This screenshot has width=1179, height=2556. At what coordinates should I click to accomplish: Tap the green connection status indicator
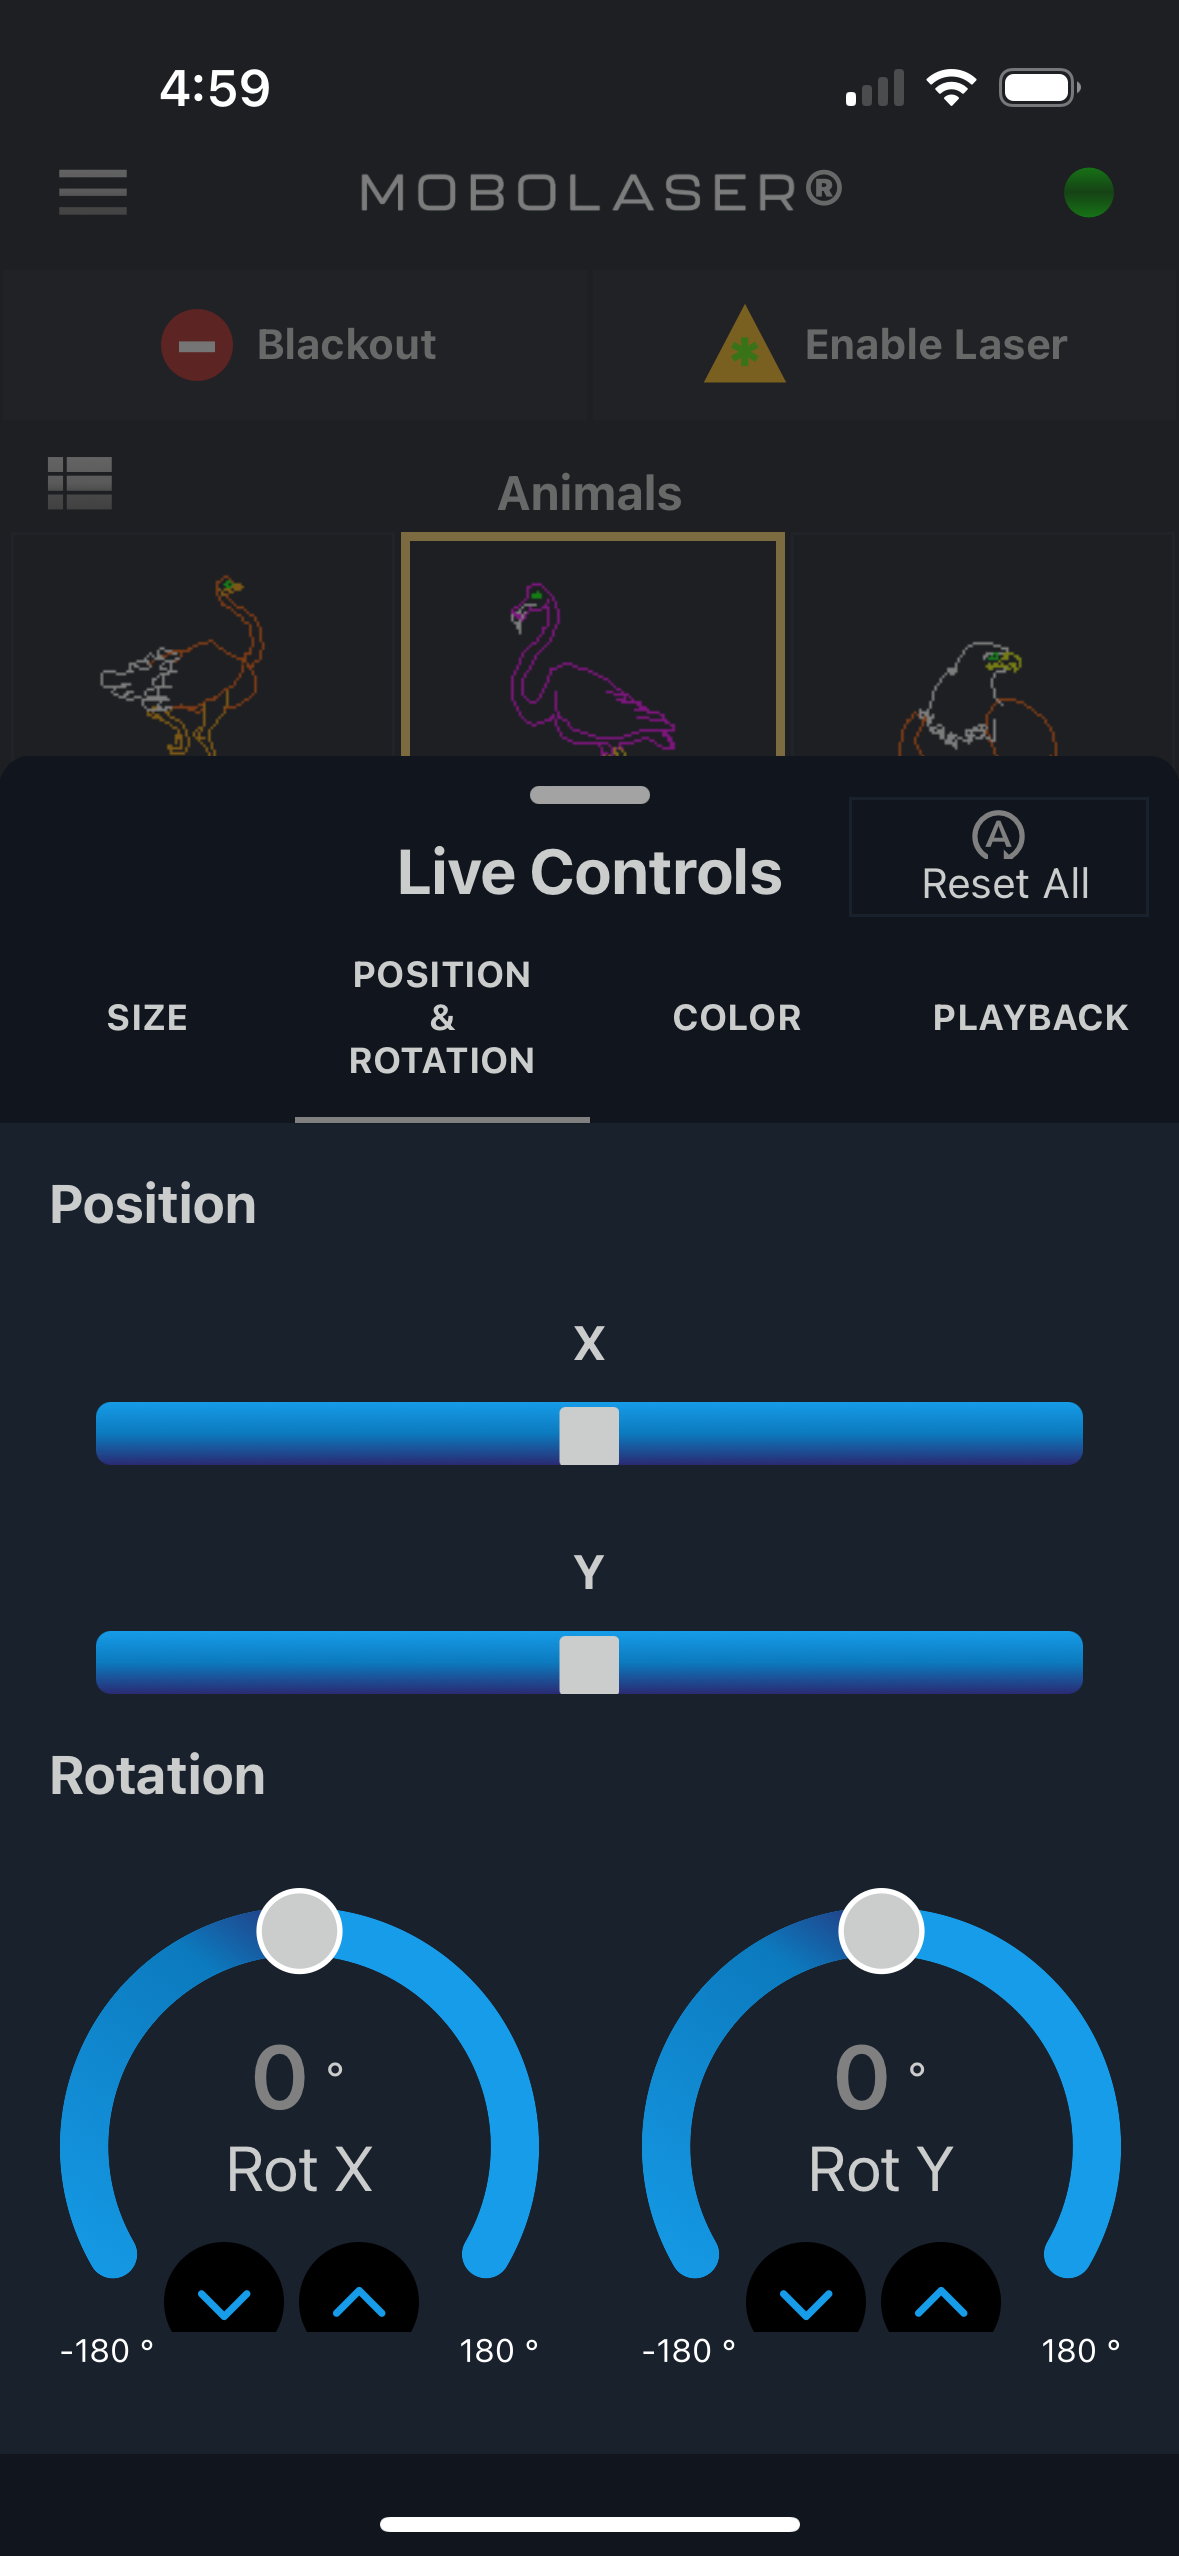1088,192
